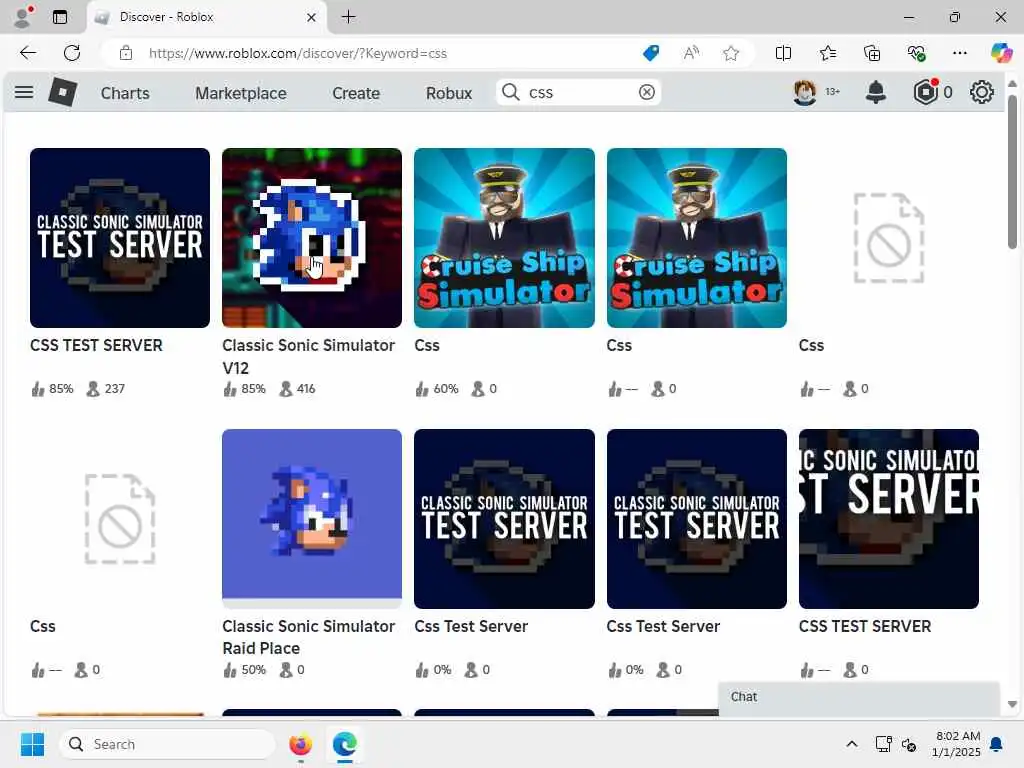Close the Discover - Roblox tab
Image resolution: width=1024 pixels, height=768 pixels.
point(312,17)
